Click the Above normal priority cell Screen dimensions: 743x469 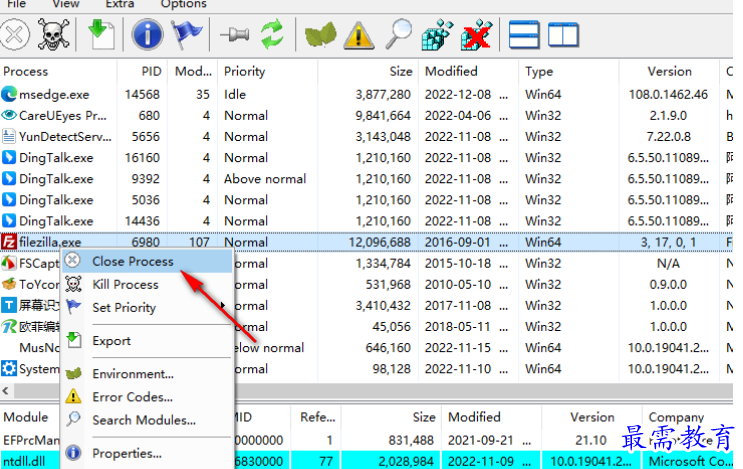pos(265,179)
